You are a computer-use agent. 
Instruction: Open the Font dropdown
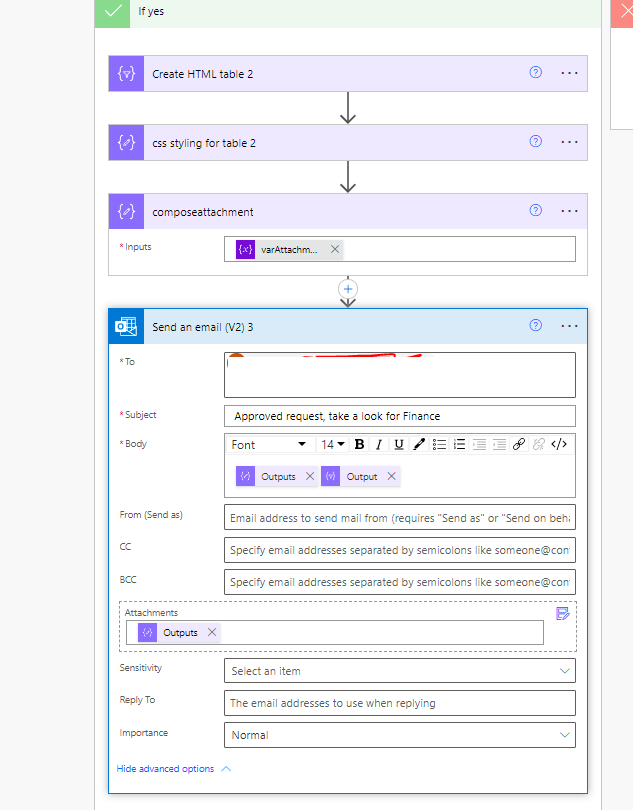[x=269, y=445]
